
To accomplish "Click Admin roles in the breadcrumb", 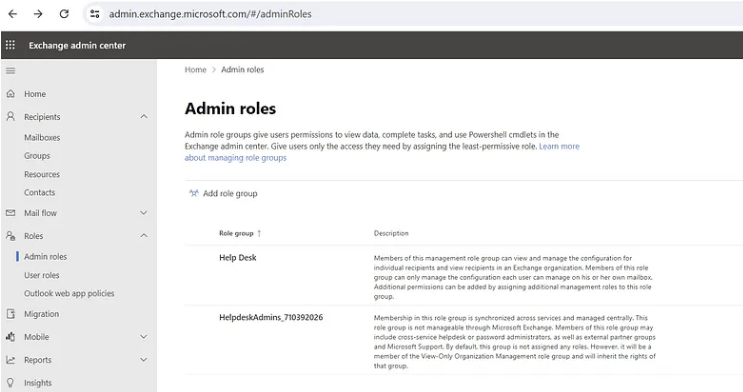I will click(242, 70).
